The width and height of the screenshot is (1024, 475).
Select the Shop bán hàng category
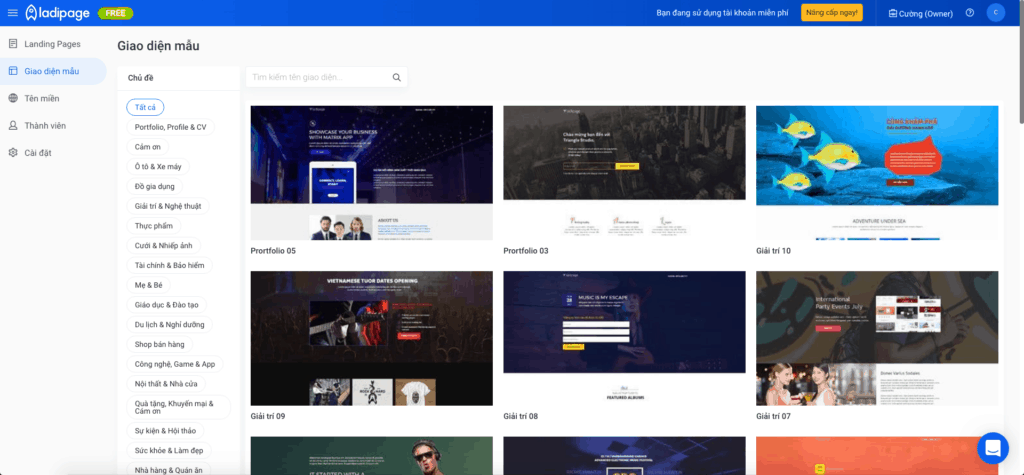(x=159, y=344)
